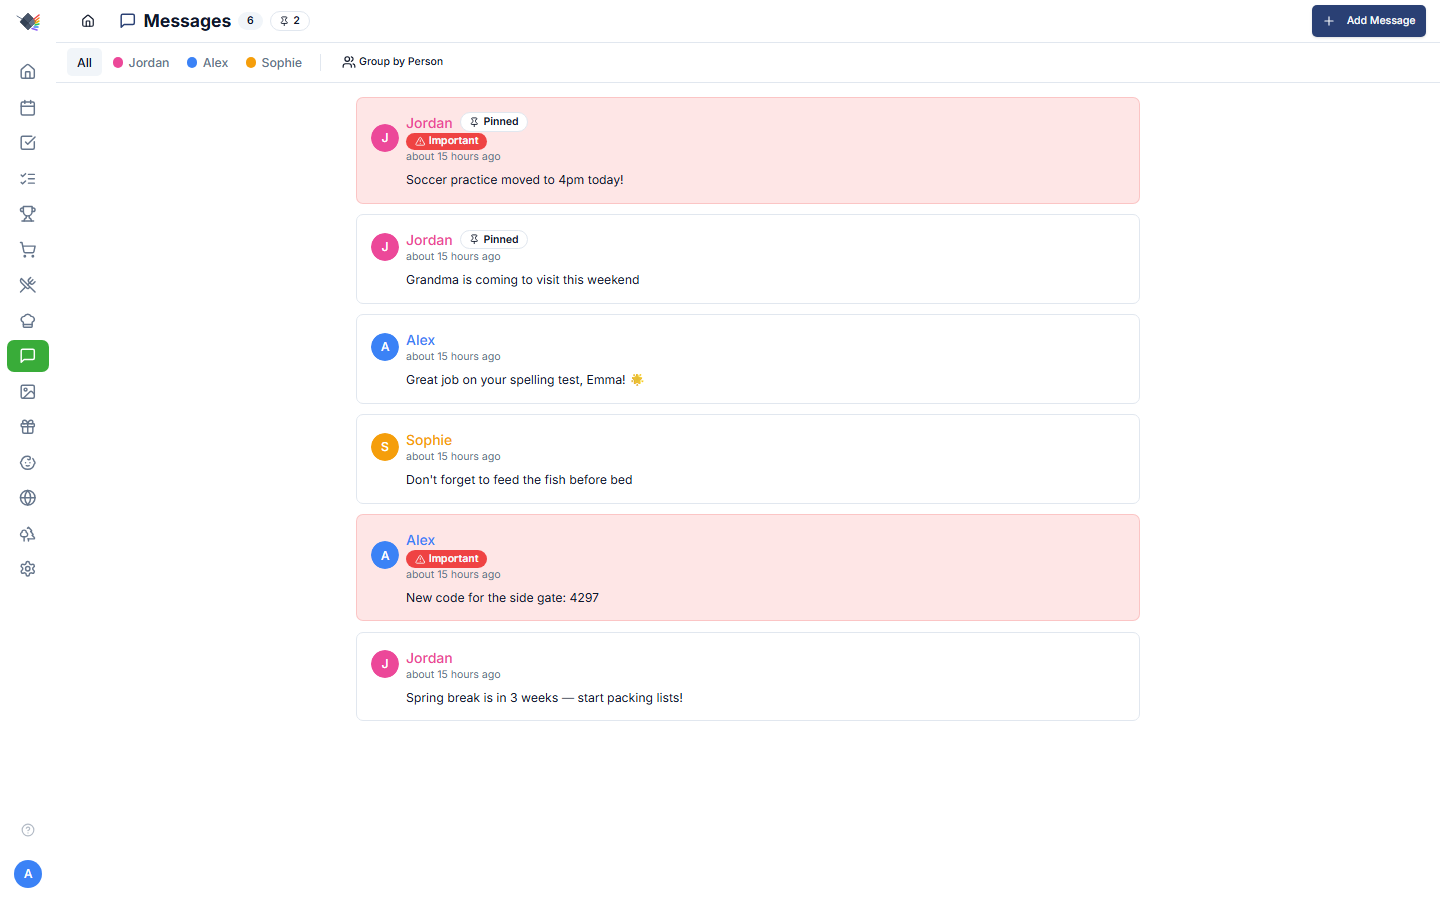Open the Home dashboard sidebar icon
The image size is (1440, 900).
click(x=28, y=72)
